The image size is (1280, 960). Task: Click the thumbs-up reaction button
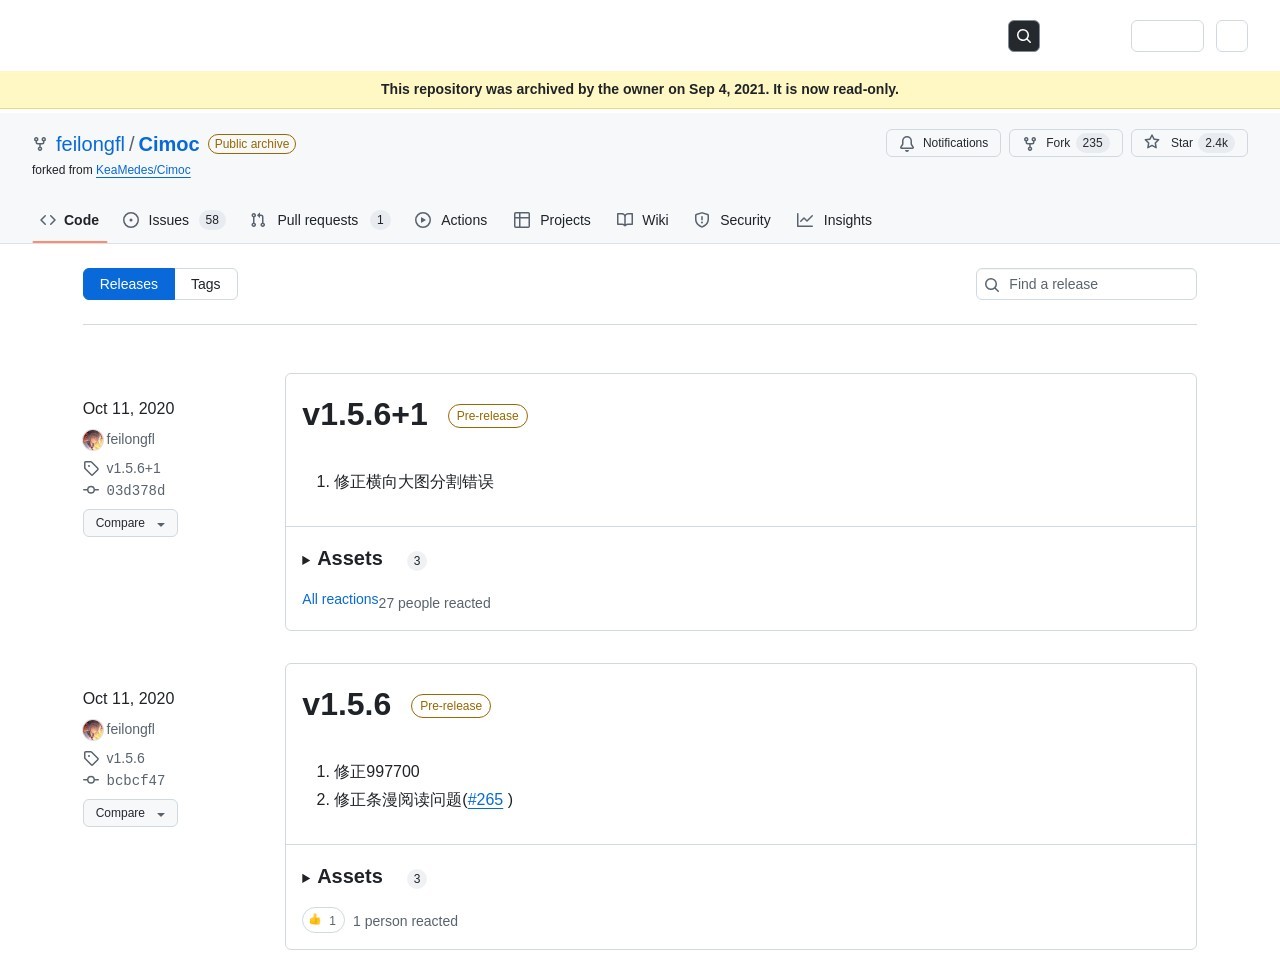pyautogui.click(x=323, y=920)
